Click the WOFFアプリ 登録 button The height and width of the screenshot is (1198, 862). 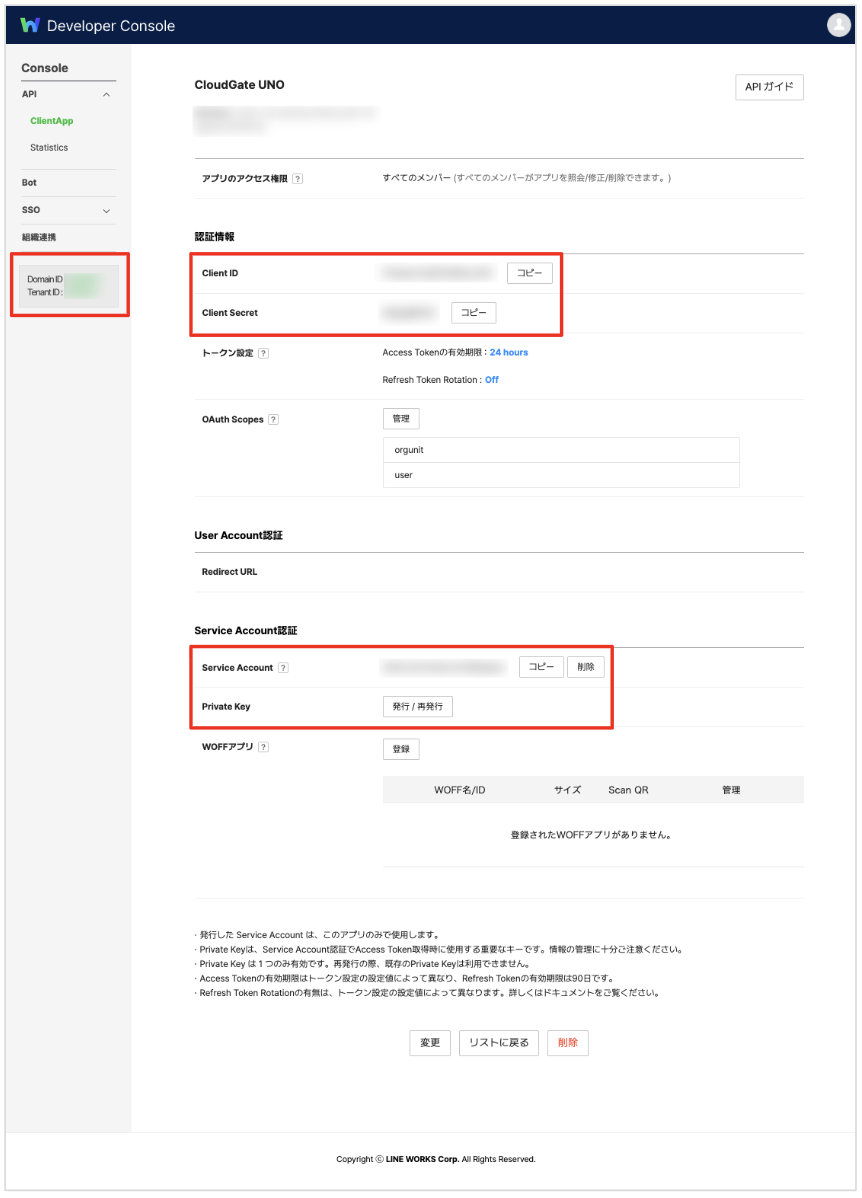[x=401, y=749]
